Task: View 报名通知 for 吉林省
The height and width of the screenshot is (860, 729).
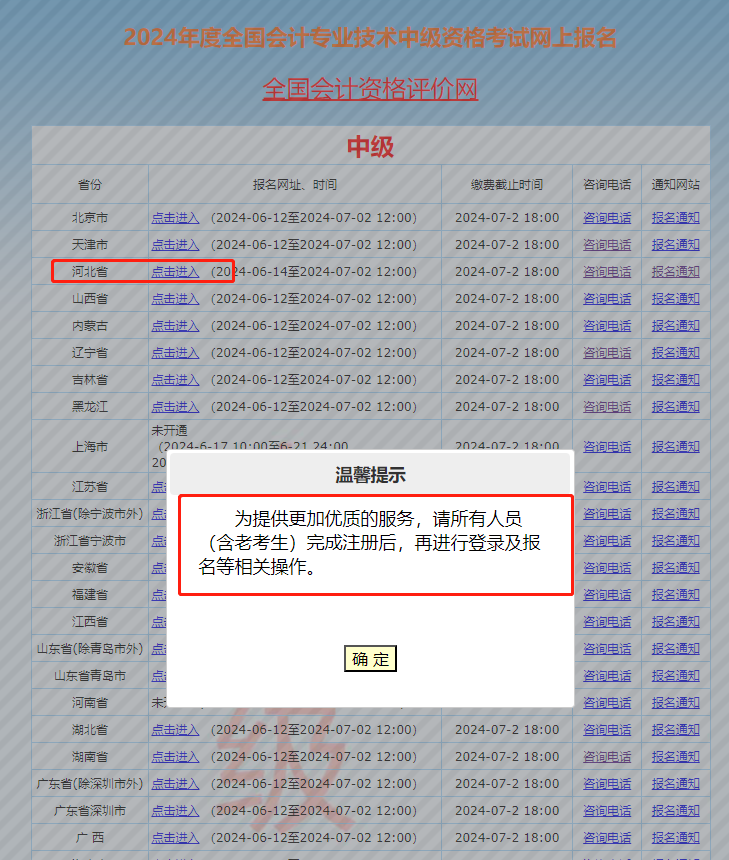Action: (675, 379)
